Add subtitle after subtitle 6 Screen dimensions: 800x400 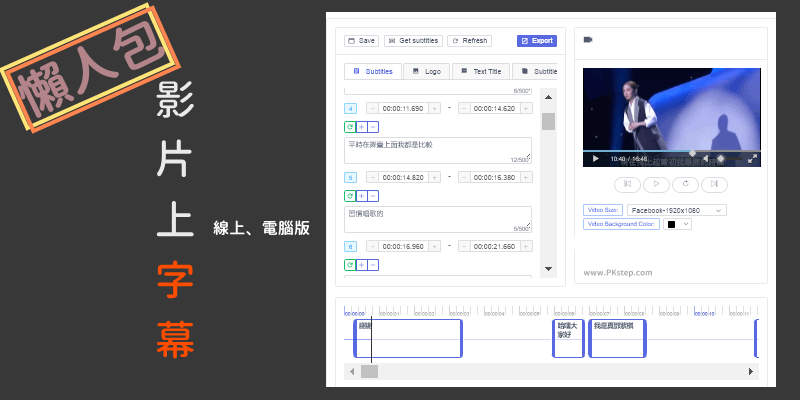click(x=362, y=265)
